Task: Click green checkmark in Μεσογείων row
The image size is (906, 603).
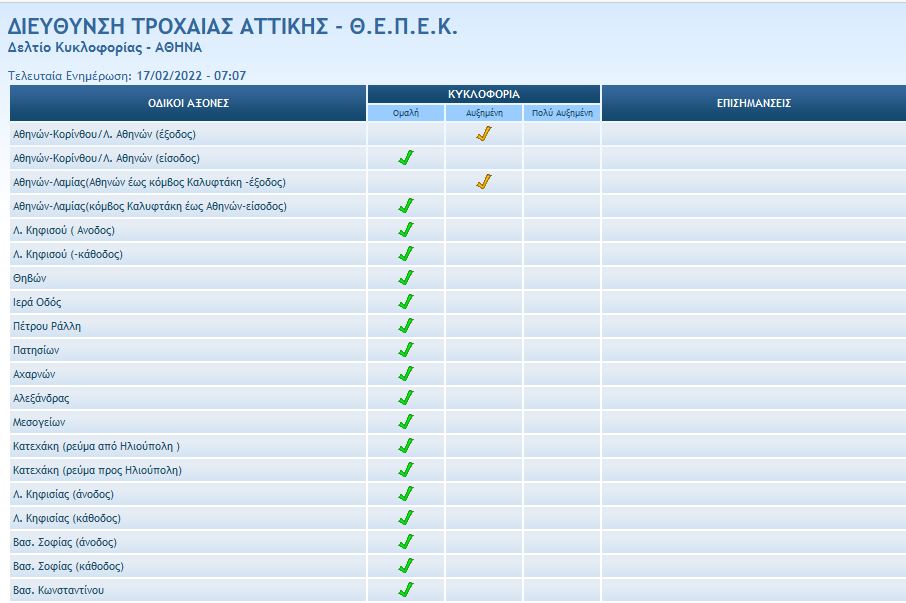Action: point(406,422)
